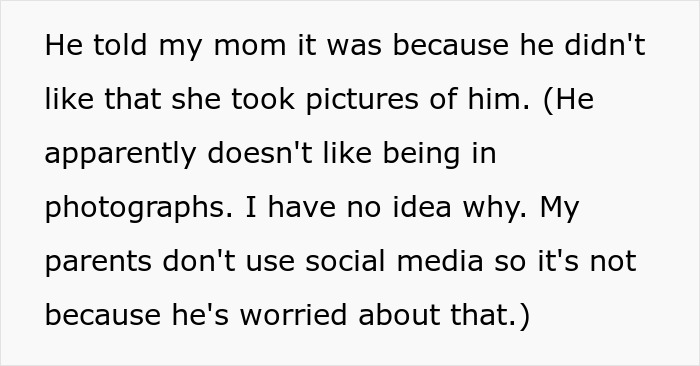Image resolution: width=700 pixels, height=366 pixels.
Task: Click the word "pictures" in the text
Action: pyautogui.click(x=362, y=99)
